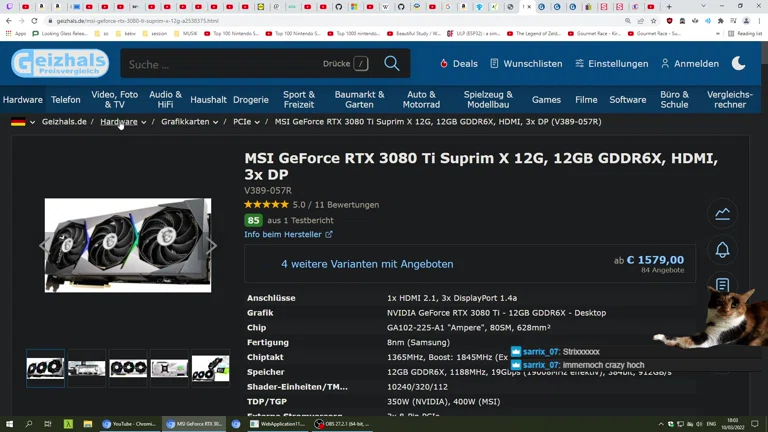Screen dimensions: 768x432
Task: Open the Deals page
Action: tap(458, 64)
